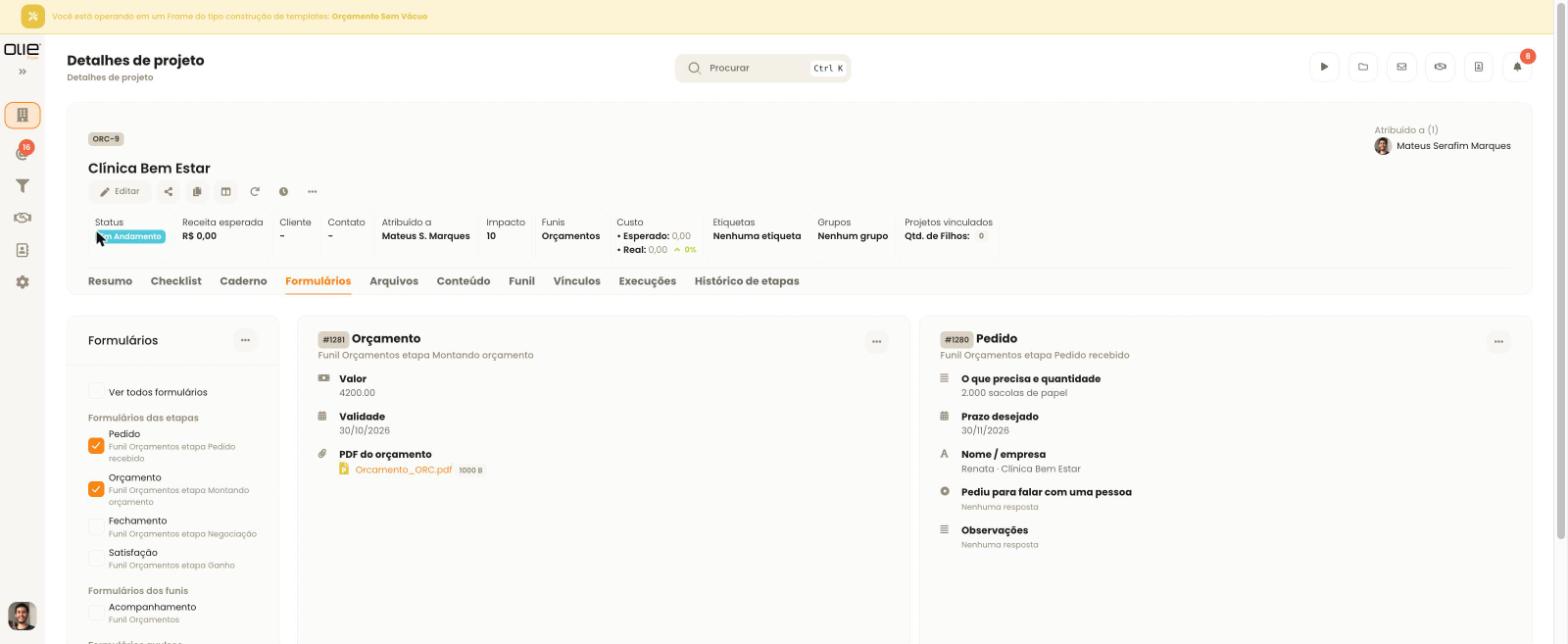Switch to the Histórico de etapas tab
The height and width of the screenshot is (644, 1568).
747,281
